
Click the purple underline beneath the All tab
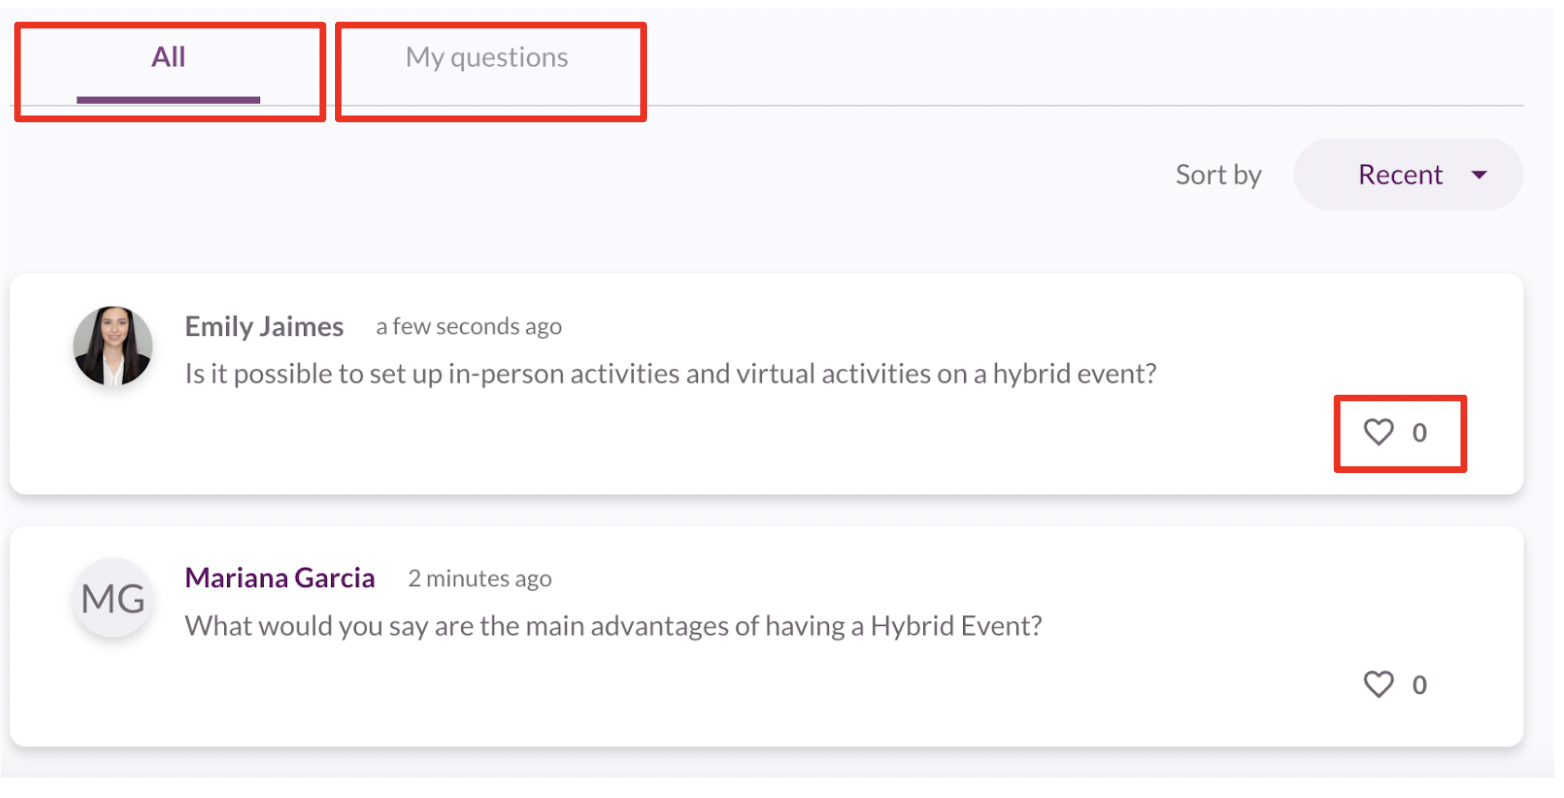pyautogui.click(x=168, y=100)
